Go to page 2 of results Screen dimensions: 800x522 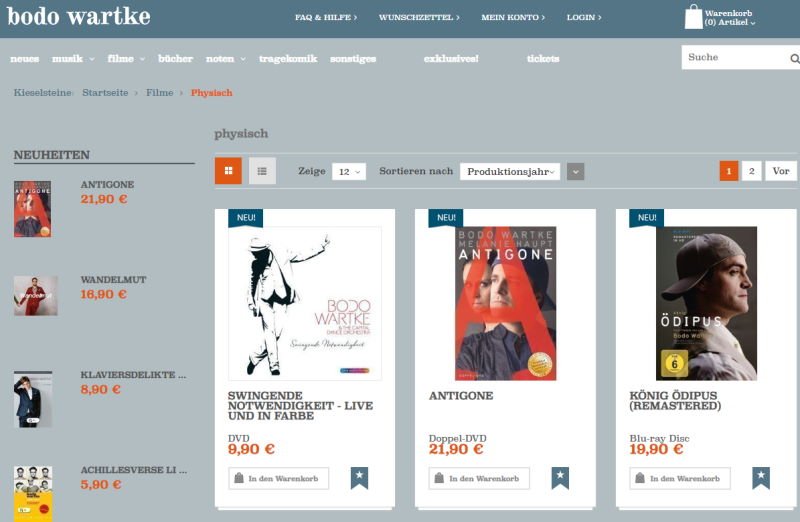(x=752, y=171)
